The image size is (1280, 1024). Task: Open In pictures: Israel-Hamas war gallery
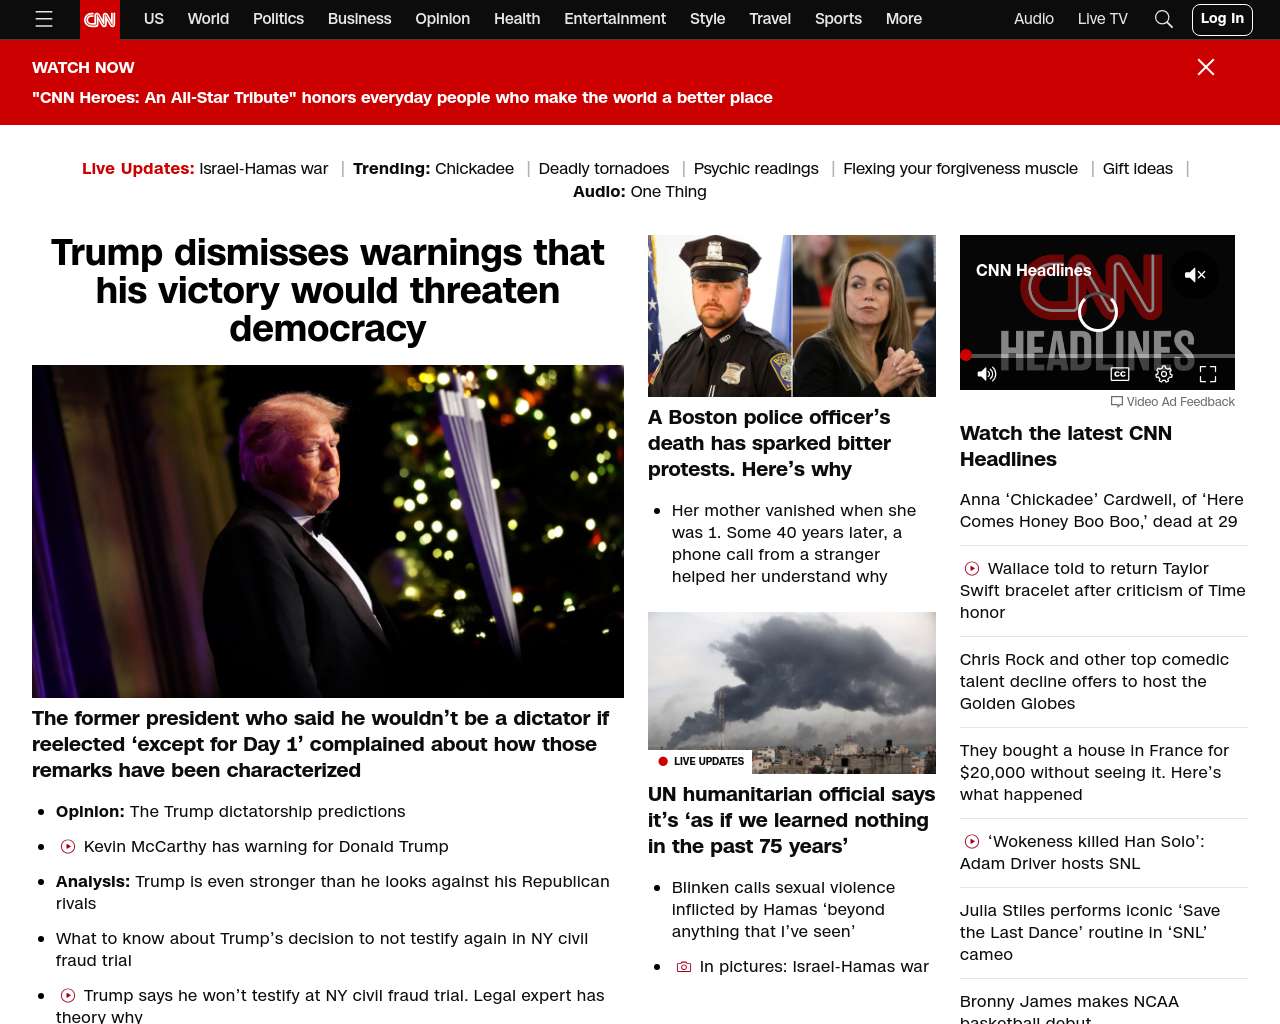tap(814, 967)
